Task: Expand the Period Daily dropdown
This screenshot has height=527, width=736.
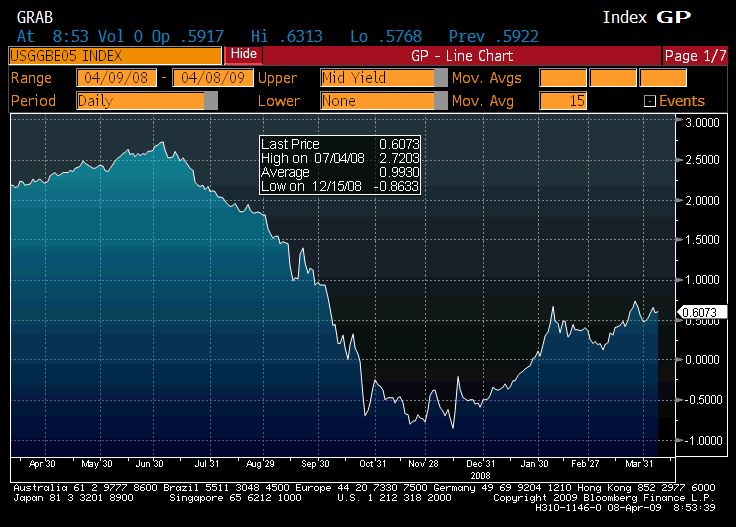Action: coord(210,101)
